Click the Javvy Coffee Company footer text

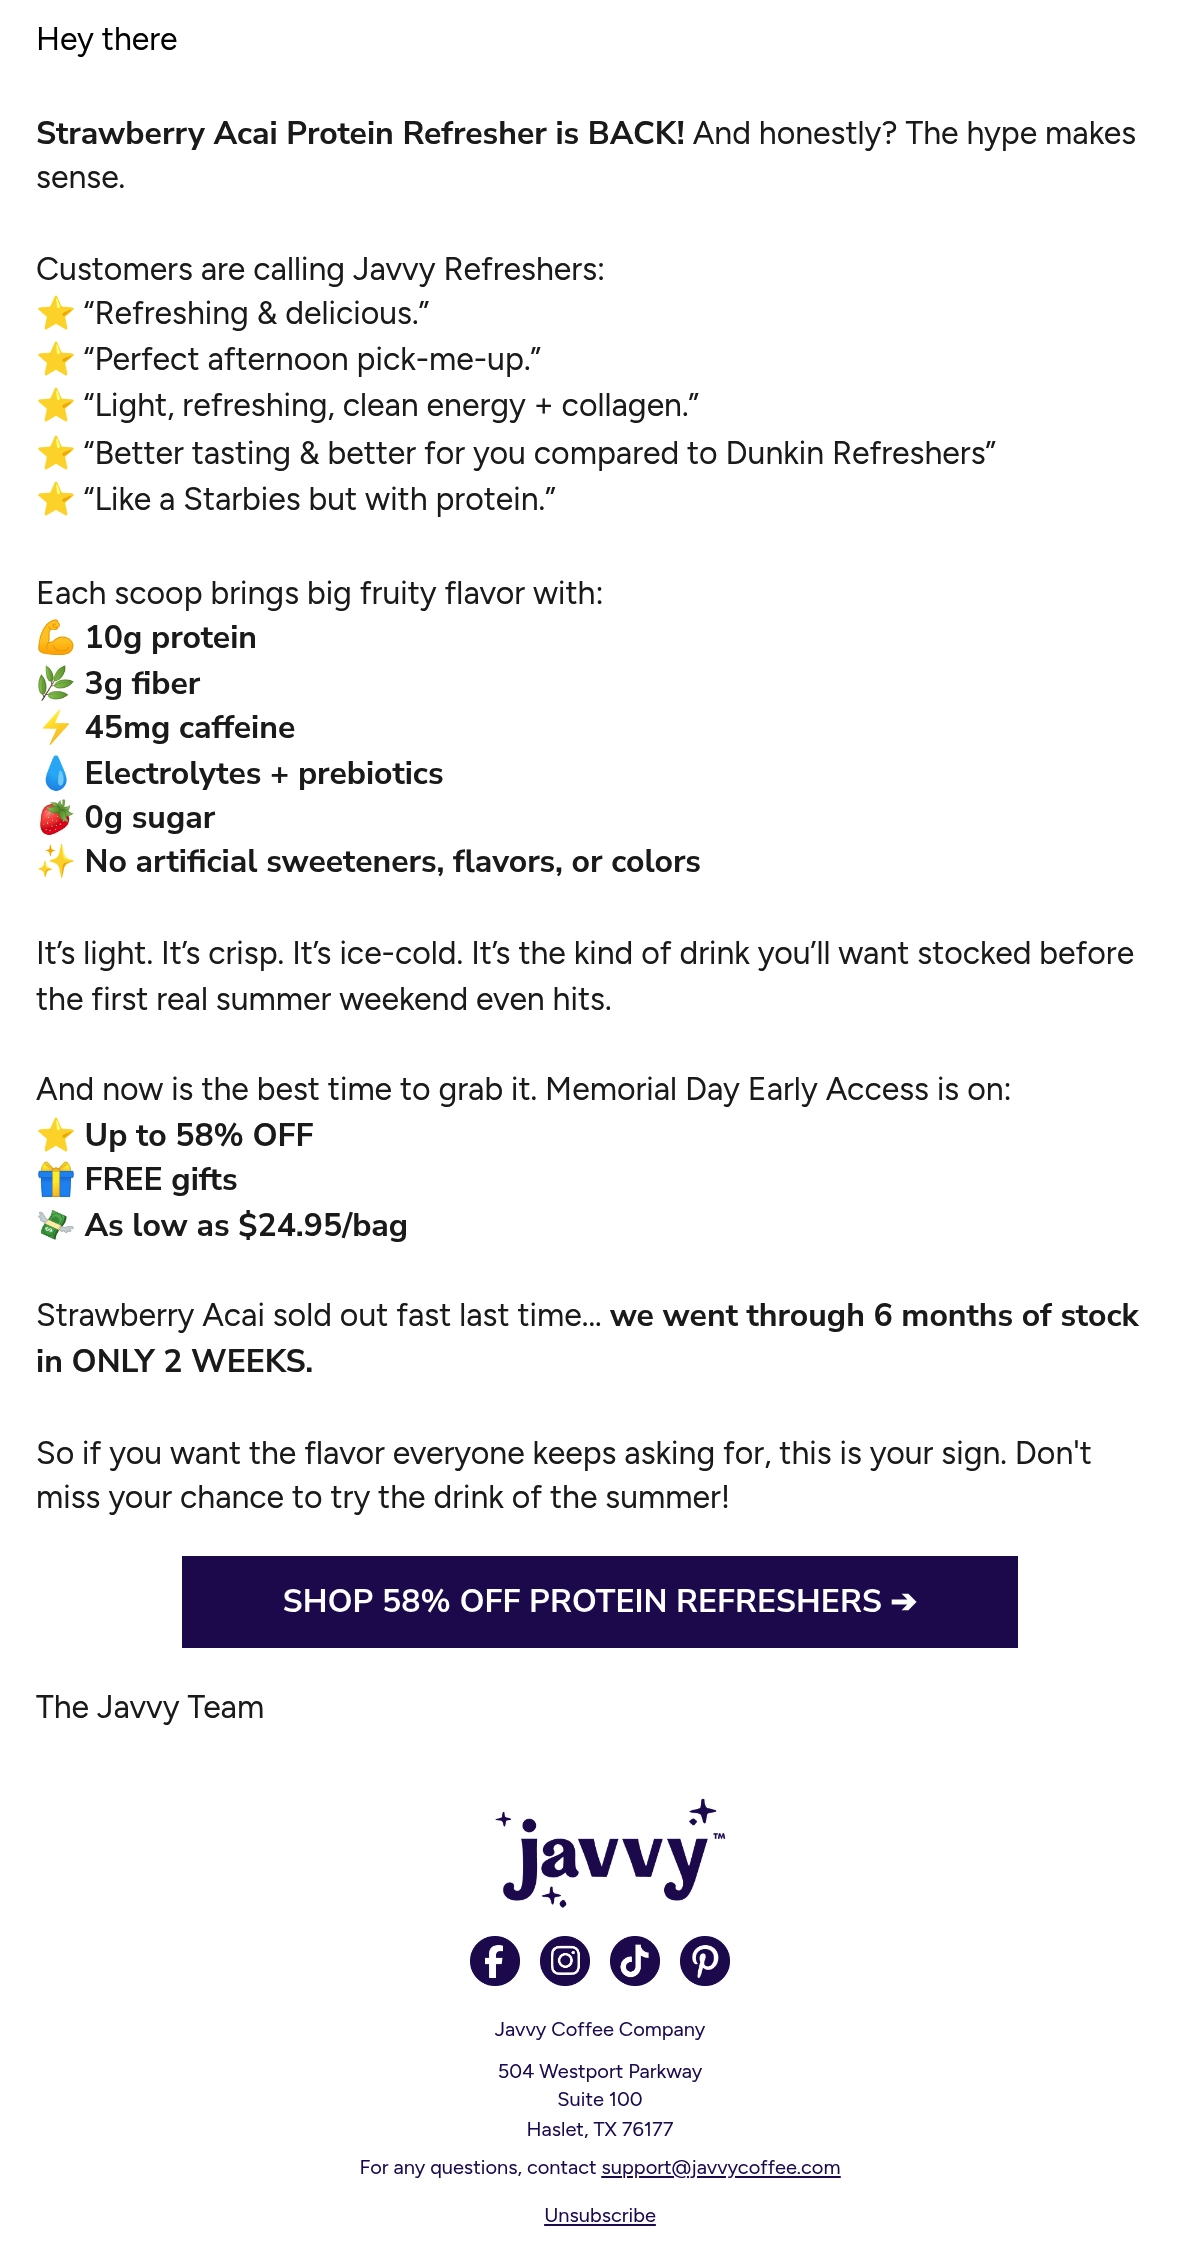coord(600,2029)
